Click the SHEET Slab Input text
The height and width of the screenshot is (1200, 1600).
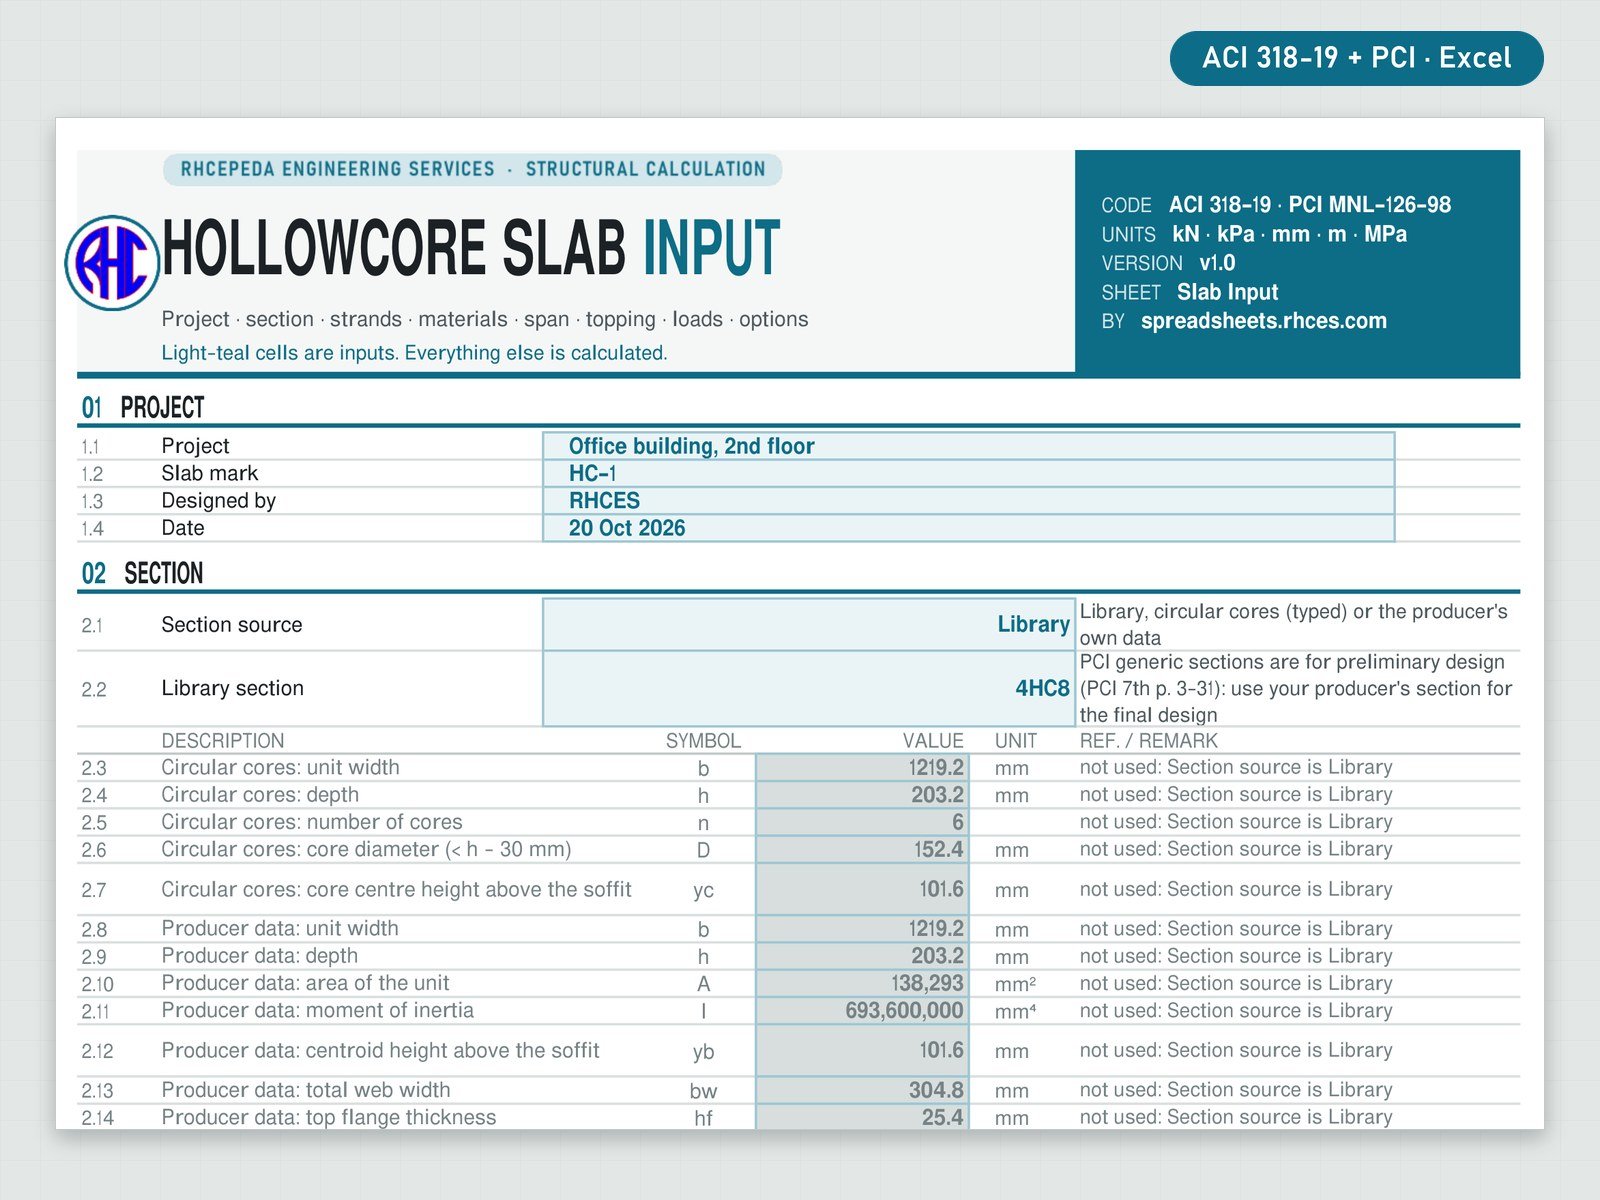1190,292
